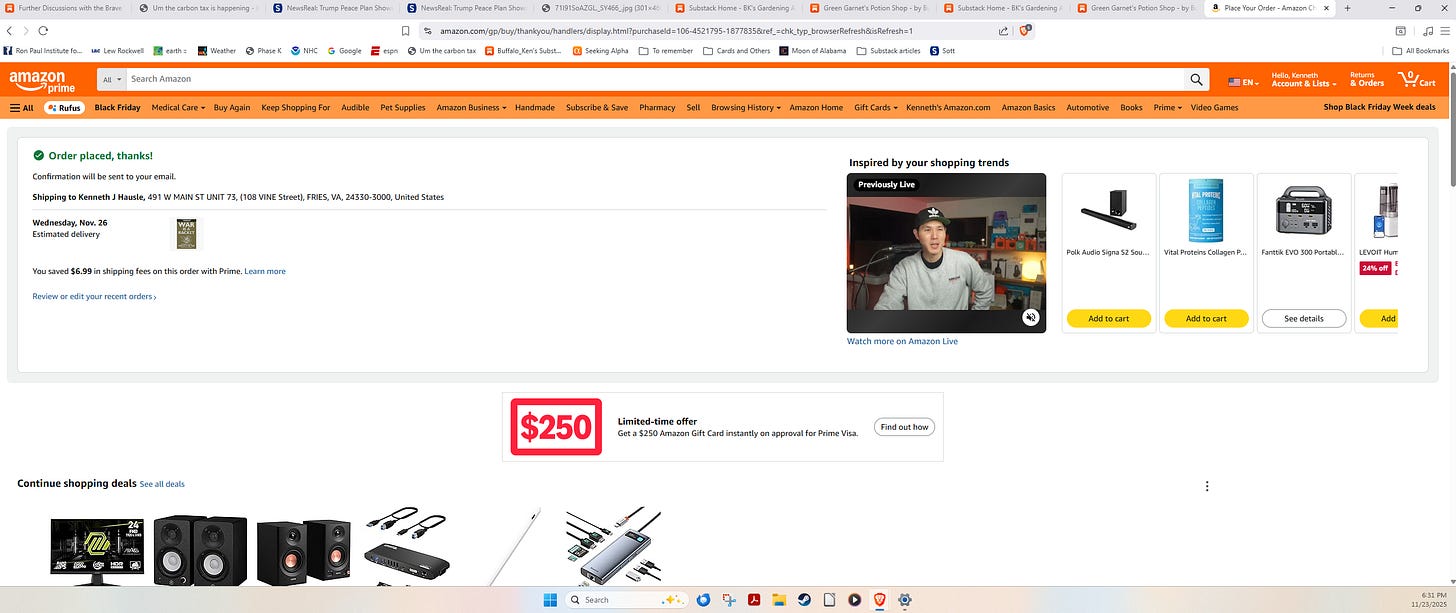This screenshot has width=1456, height=613.
Task: Open the three-dot deals options menu
Action: 1207,486
